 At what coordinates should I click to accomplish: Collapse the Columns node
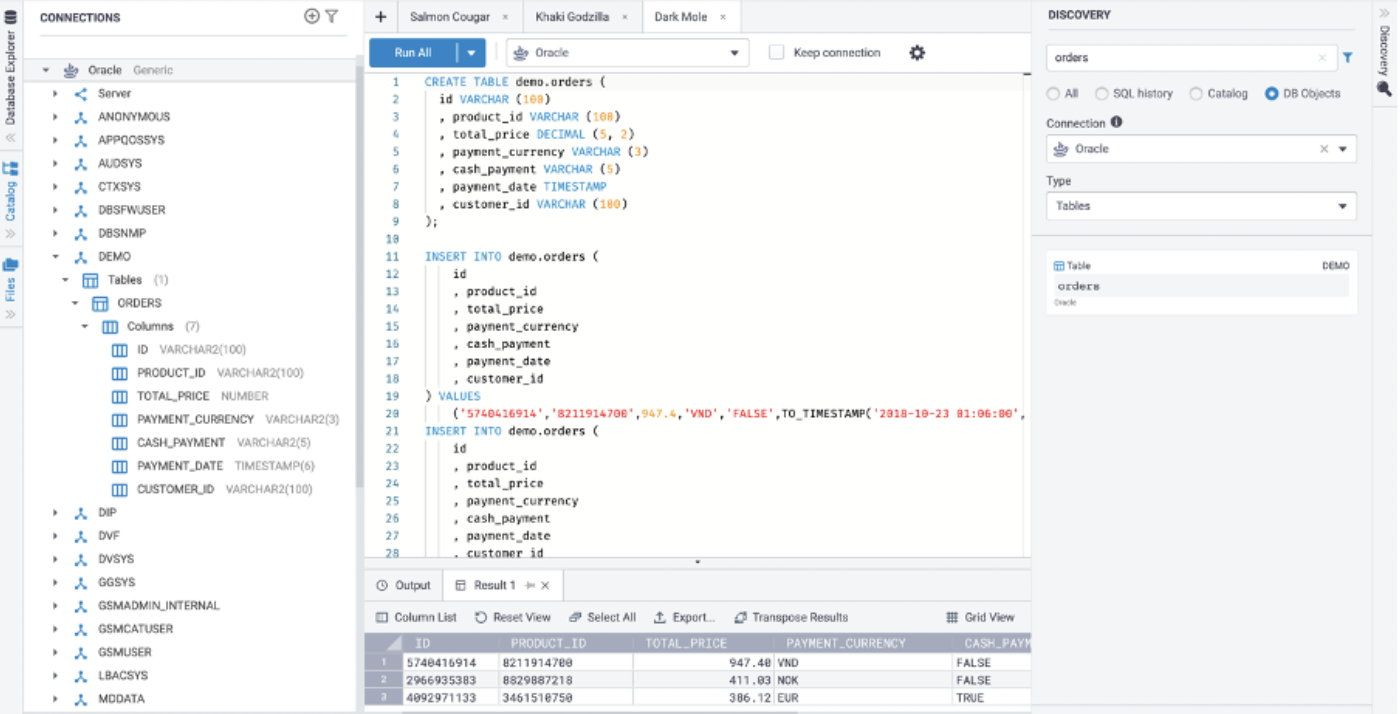tap(85, 327)
